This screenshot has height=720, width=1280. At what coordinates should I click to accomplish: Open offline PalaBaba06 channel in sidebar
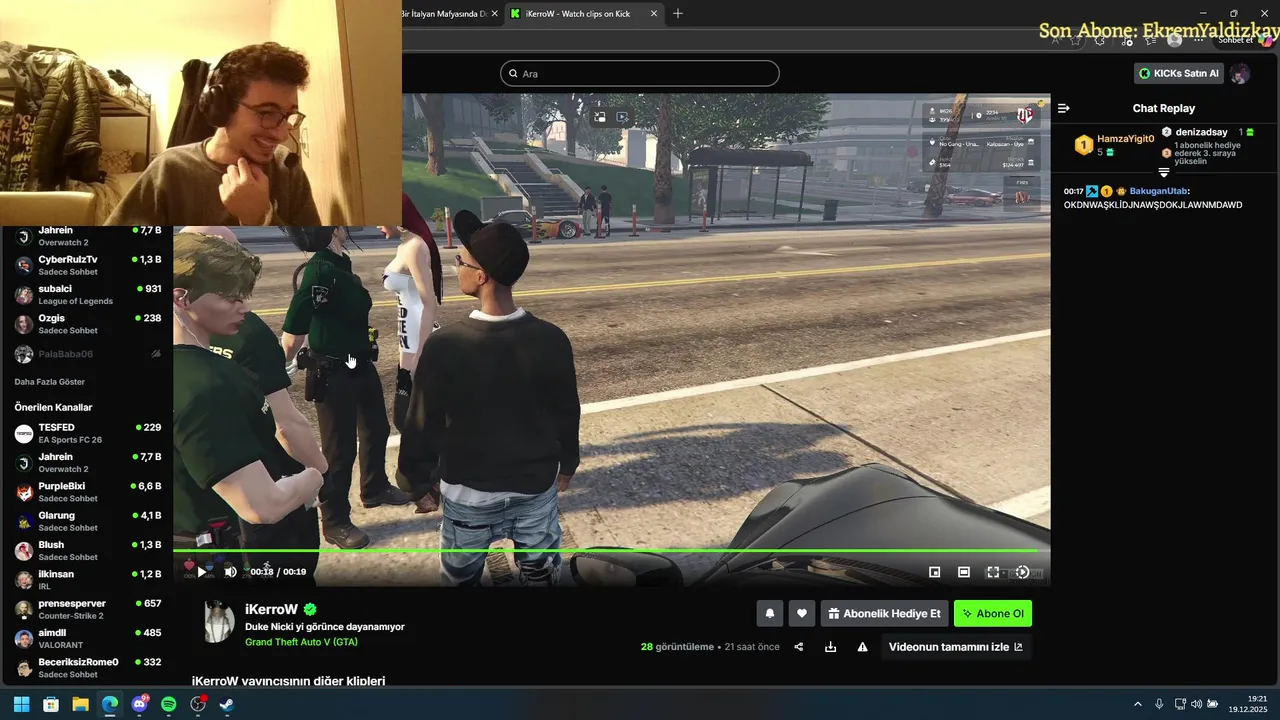88,354
